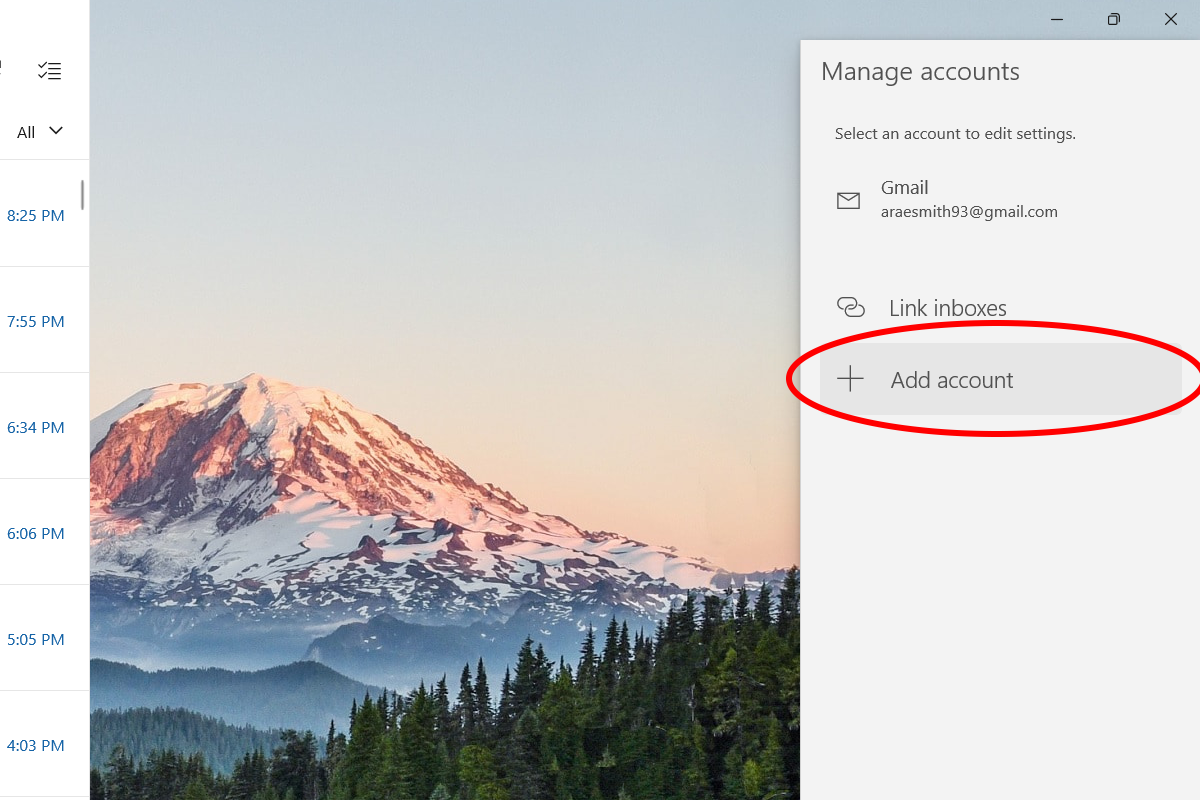Click araesmith93@gmail.com address text
This screenshot has height=800, width=1200.
(969, 212)
